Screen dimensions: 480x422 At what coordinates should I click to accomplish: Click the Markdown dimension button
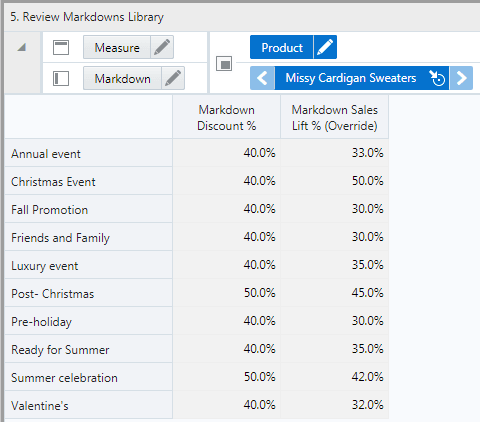click(122, 78)
